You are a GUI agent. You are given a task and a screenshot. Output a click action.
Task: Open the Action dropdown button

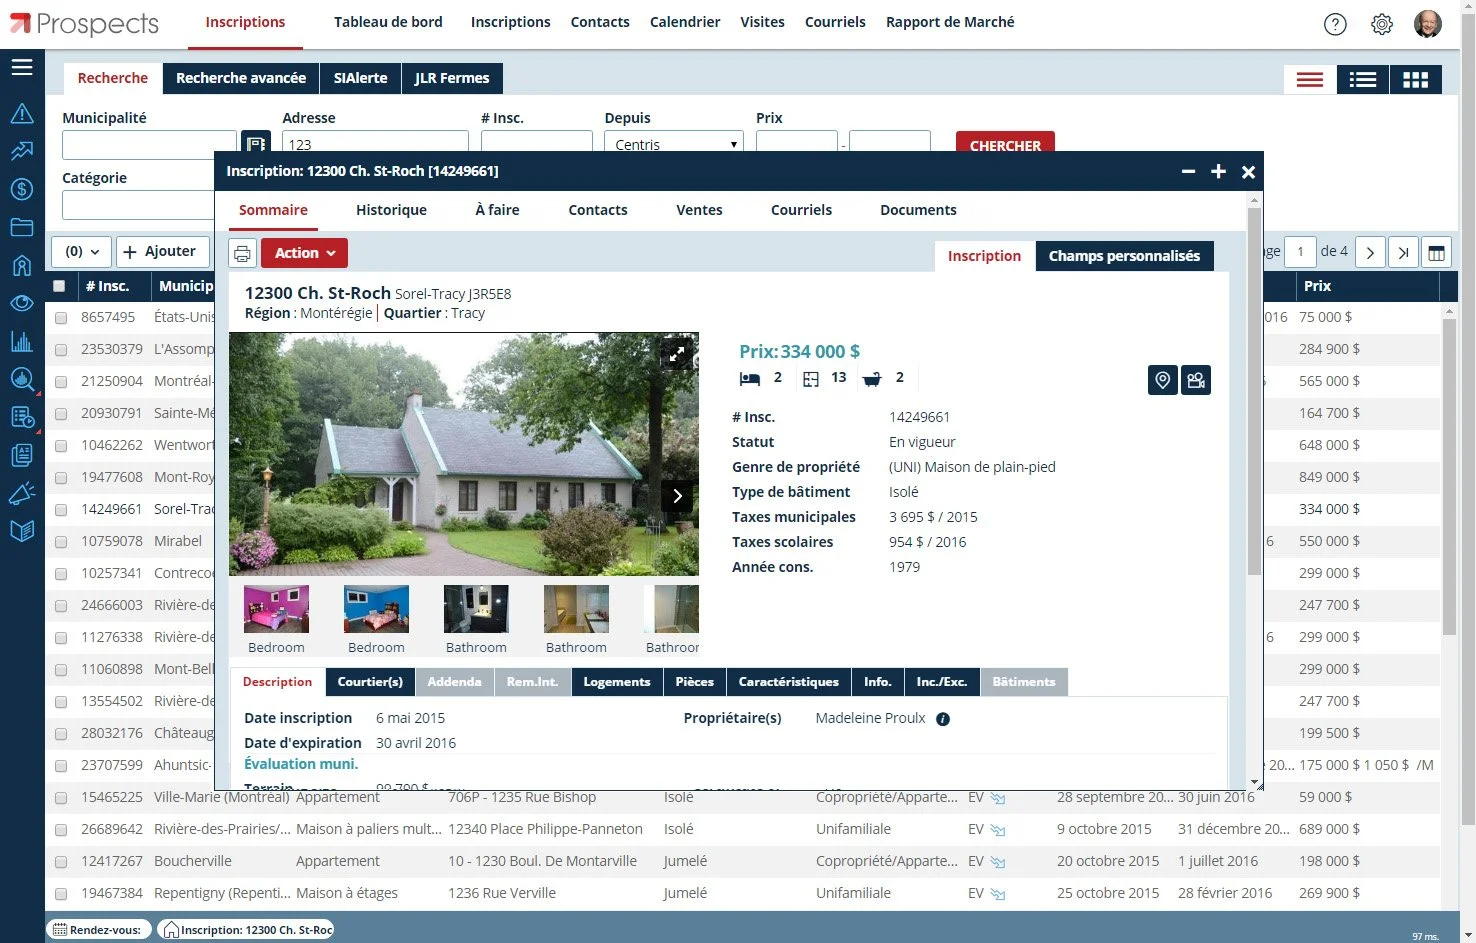point(305,253)
